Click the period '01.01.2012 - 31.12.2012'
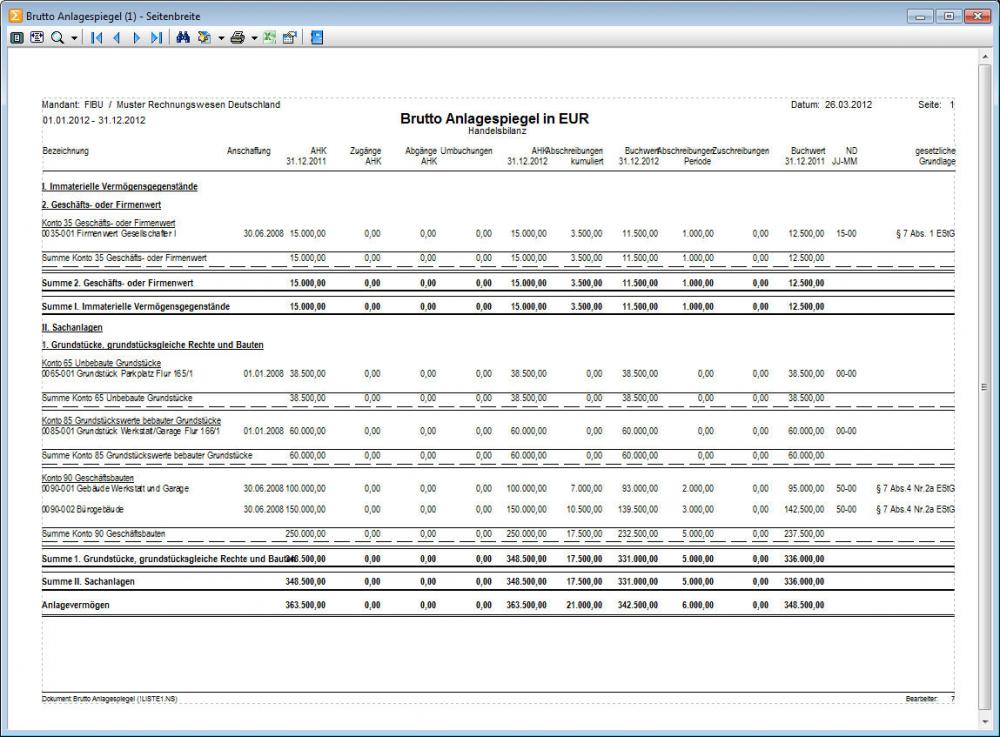Image resolution: width=1000 pixels, height=737 pixels. coord(94,120)
